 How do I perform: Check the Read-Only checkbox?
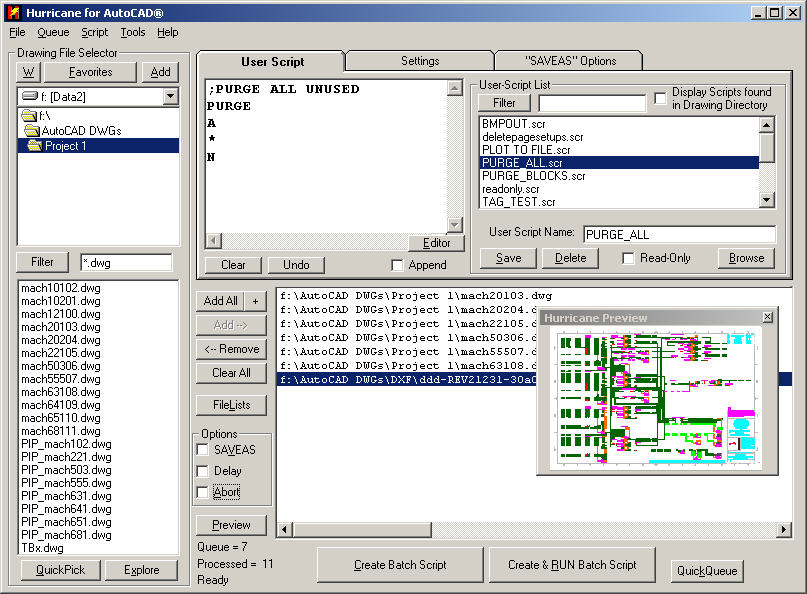click(x=628, y=258)
